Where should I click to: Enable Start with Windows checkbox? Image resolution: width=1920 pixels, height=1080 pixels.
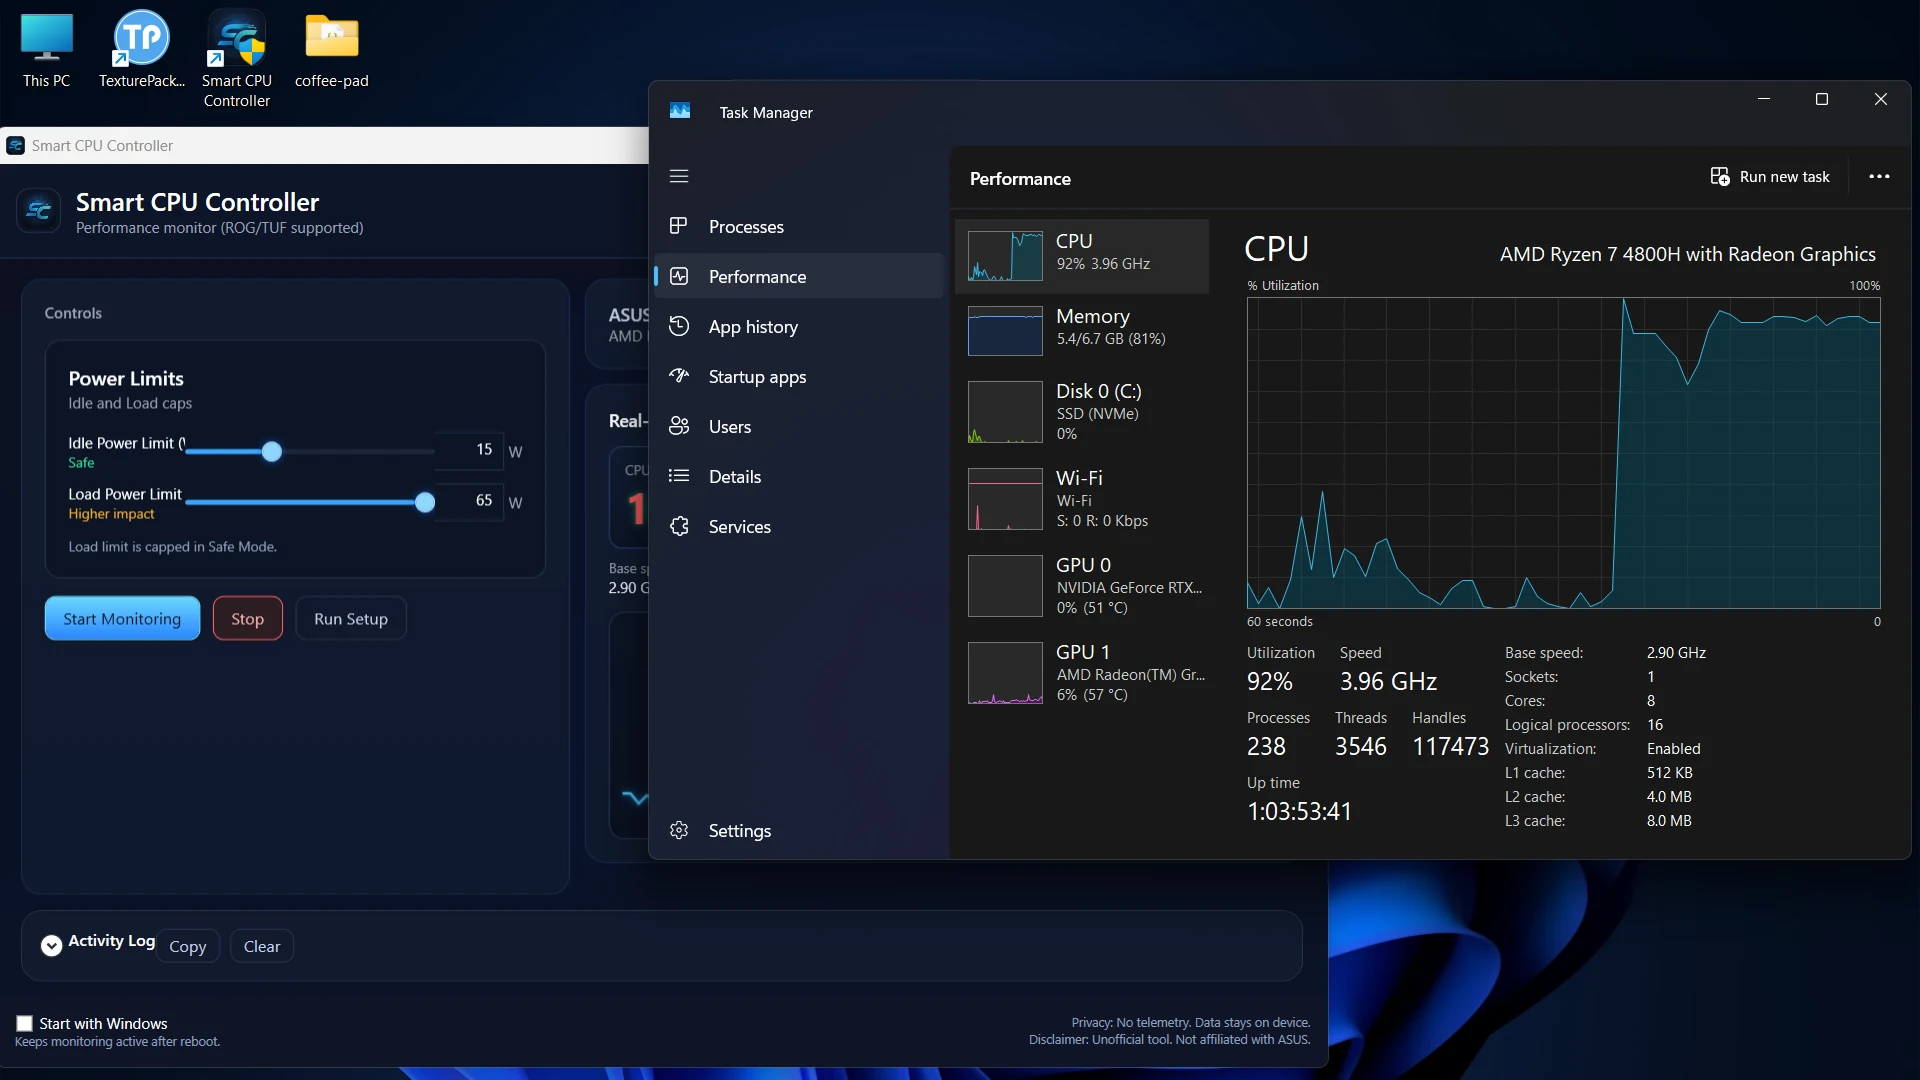25,1024
